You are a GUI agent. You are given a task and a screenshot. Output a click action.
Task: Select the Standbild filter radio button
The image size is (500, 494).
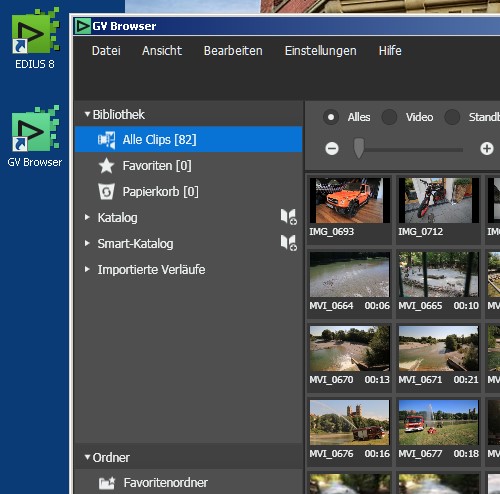pos(452,117)
